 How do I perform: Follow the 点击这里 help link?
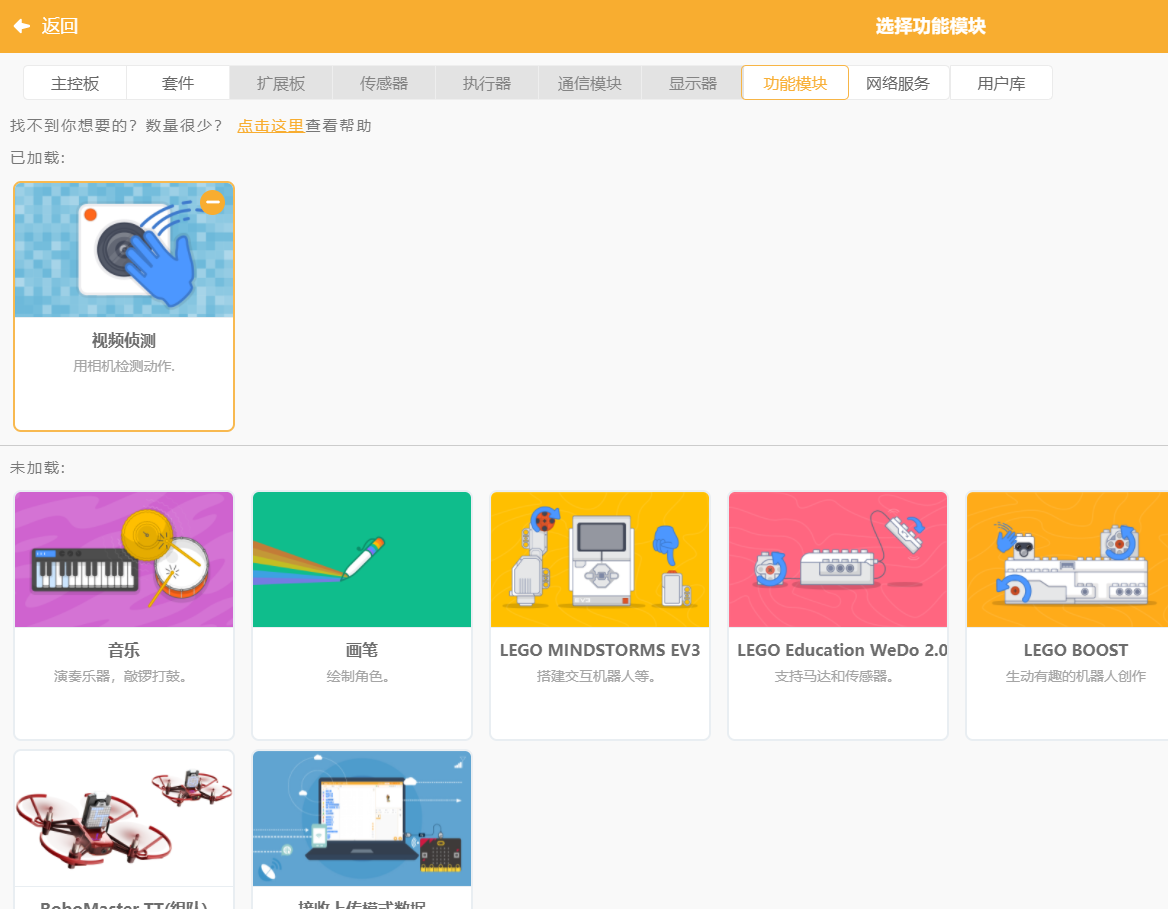pos(270,126)
